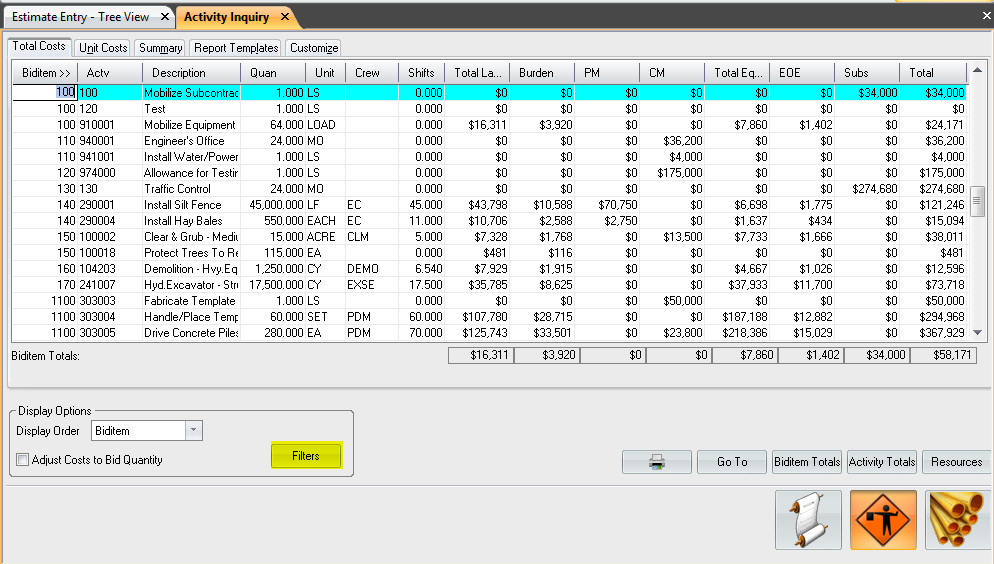Click the printer icon button
This screenshot has width=994, height=564.
(x=656, y=461)
